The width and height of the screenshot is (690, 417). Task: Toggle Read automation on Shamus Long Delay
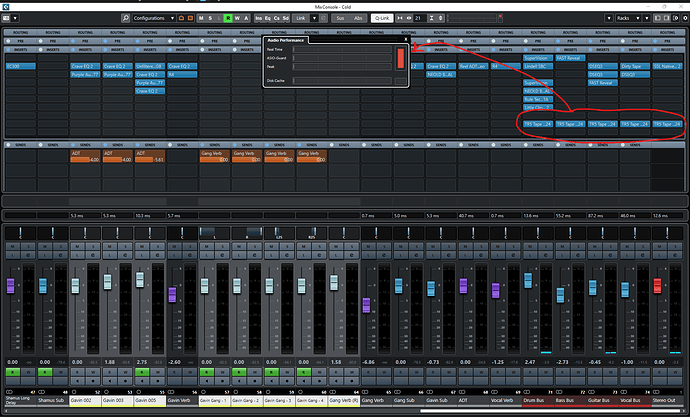13,372
